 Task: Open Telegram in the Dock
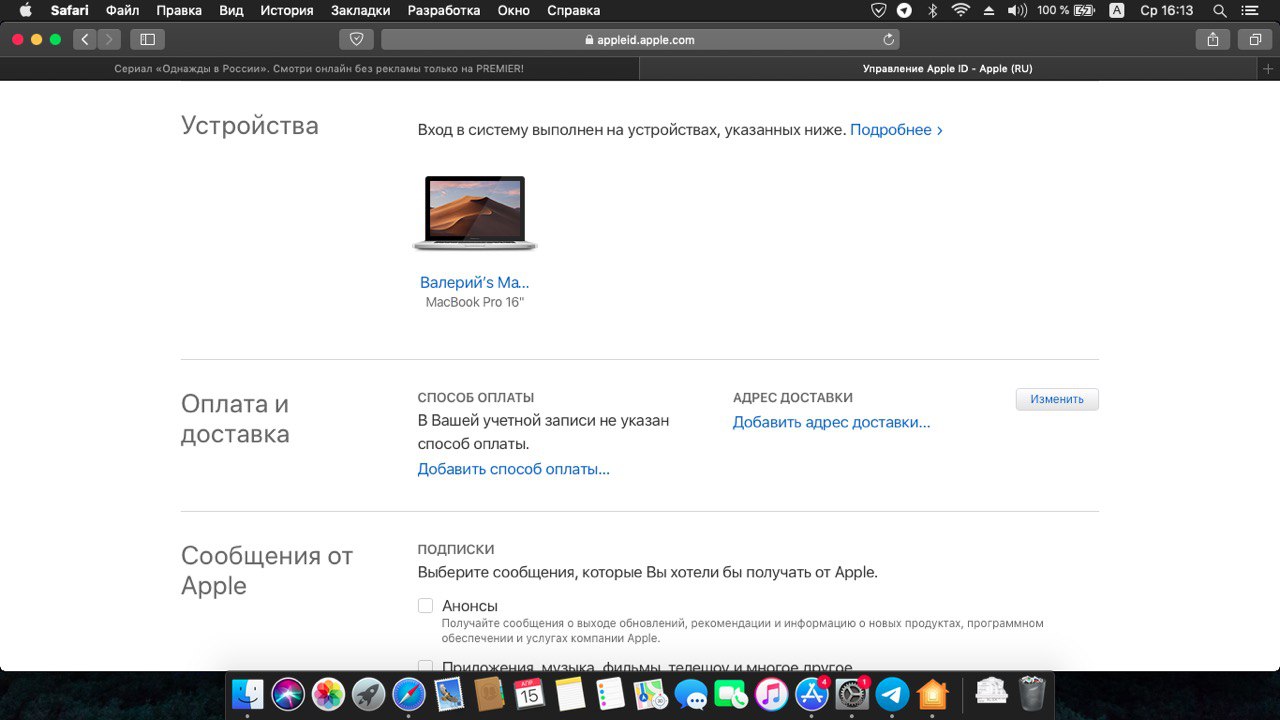tap(892, 693)
